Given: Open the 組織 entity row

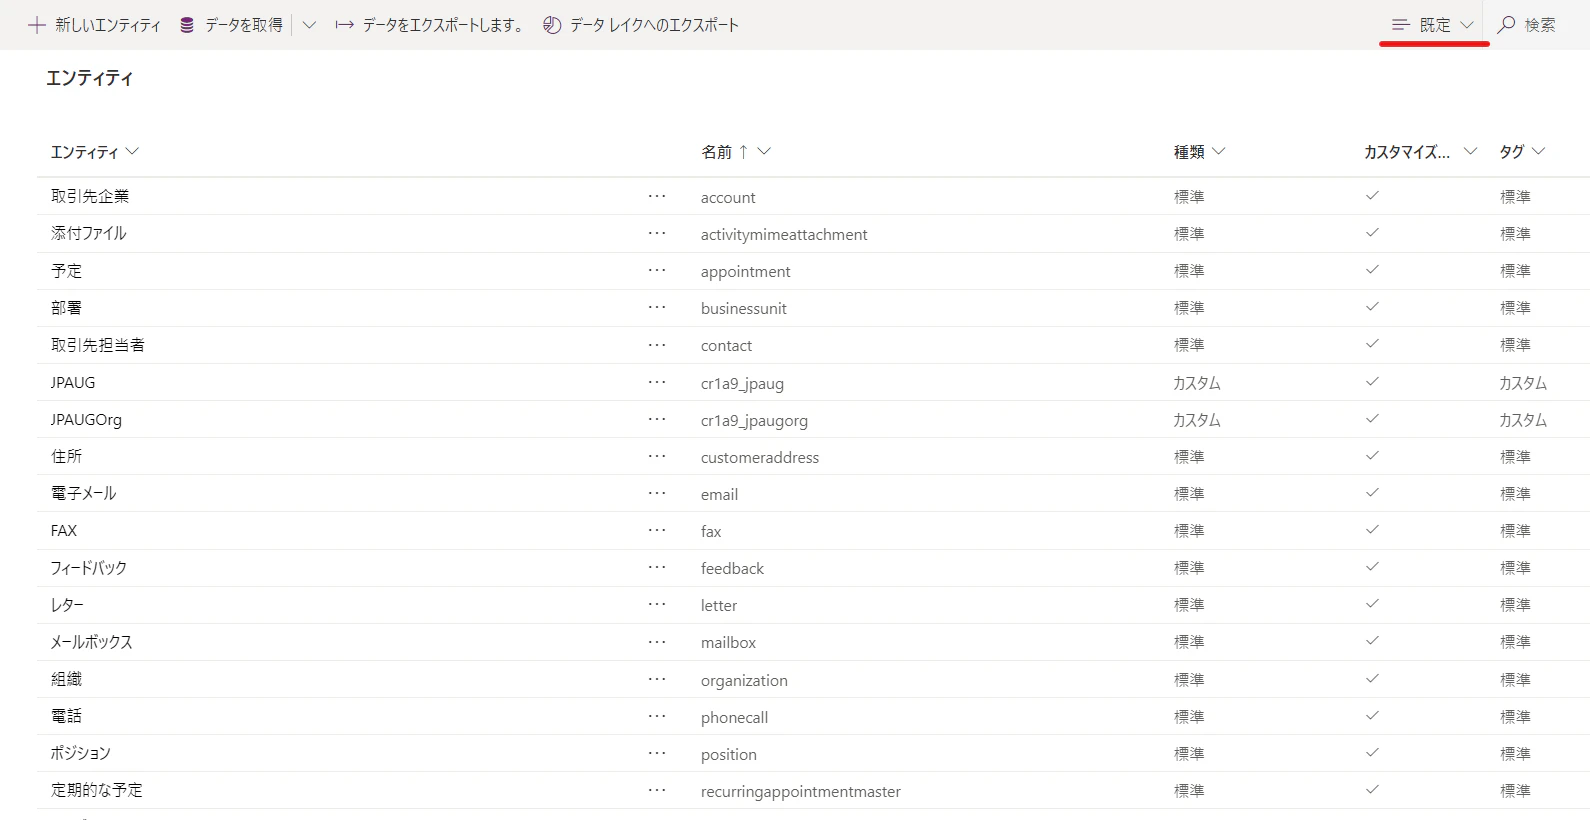Looking at the screenshot, I should (813, 679).
